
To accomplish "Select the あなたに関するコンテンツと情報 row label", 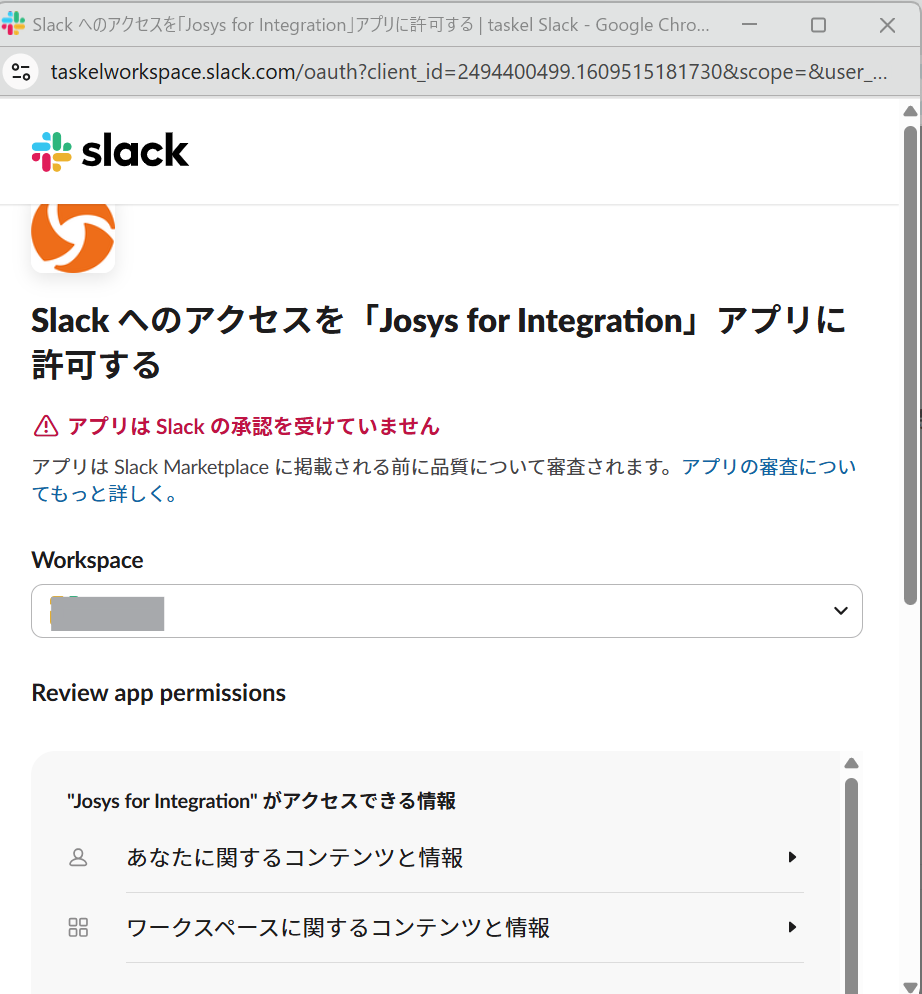I will 295,857.
